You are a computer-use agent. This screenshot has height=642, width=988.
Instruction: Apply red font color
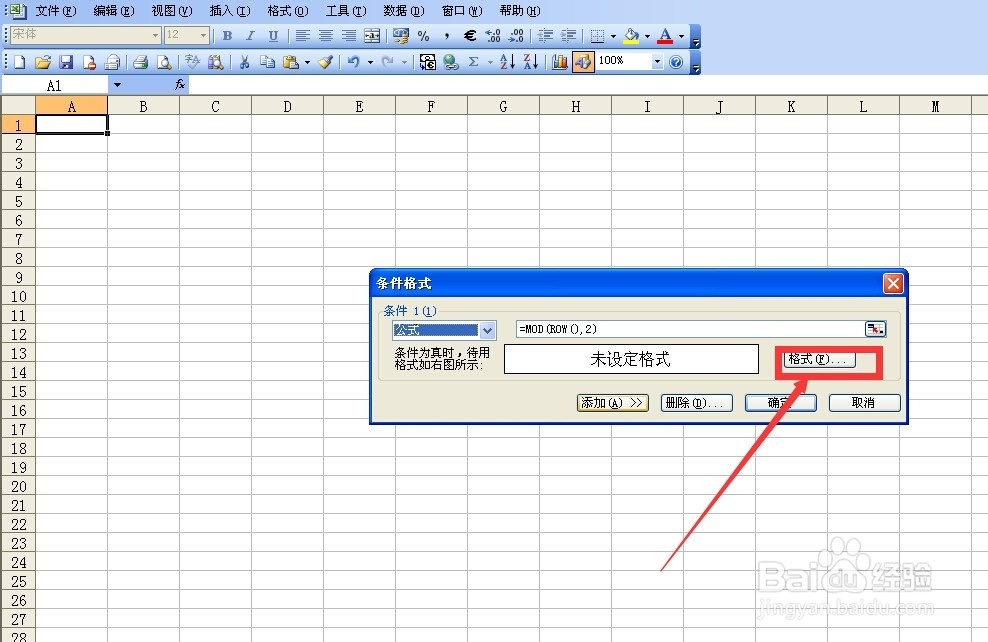pyautogui.click(x=665, y=36)
